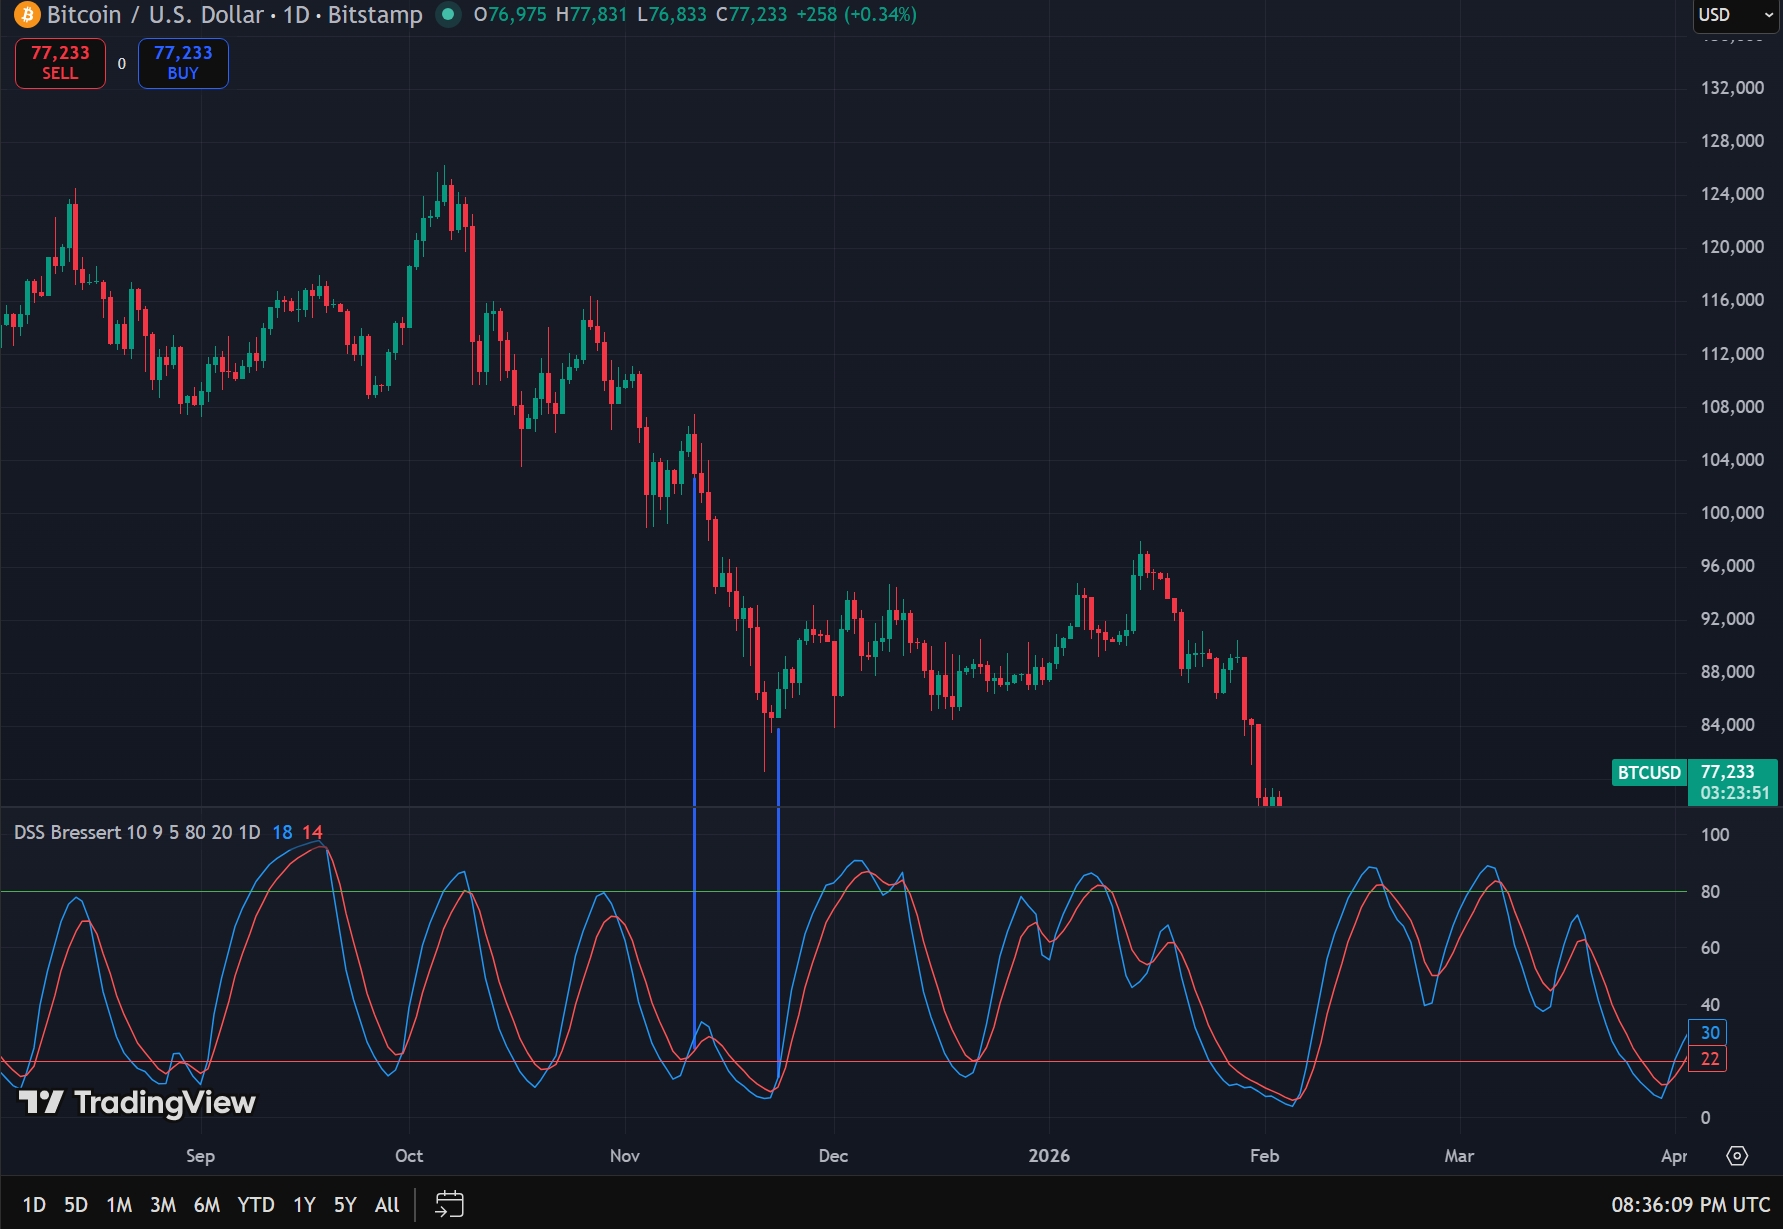Screen dimensions: 1783x1229
Task: Select the 1Y time range
Action: [304, 1205]
